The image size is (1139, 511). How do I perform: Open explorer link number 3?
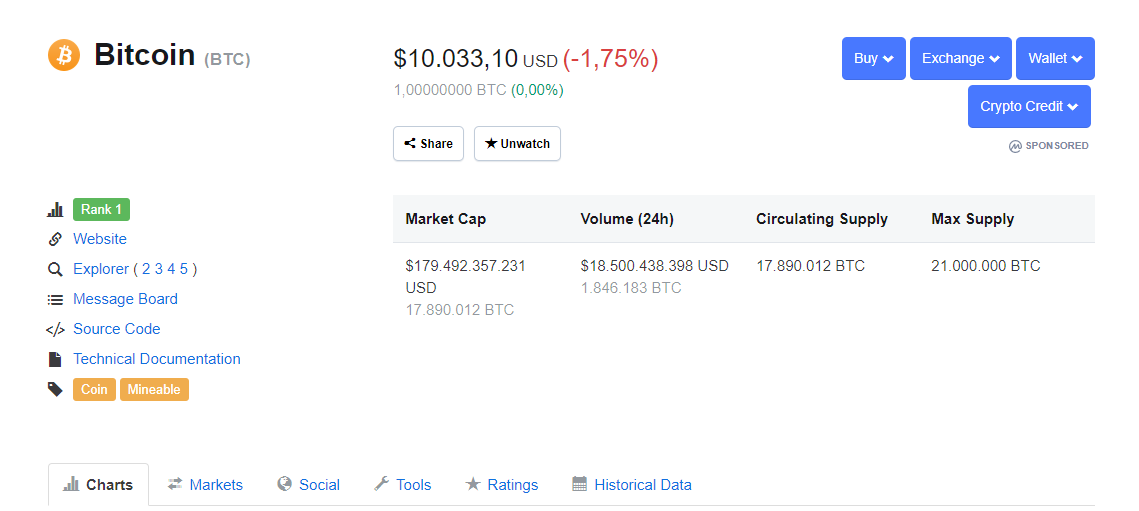coord(159,269)
